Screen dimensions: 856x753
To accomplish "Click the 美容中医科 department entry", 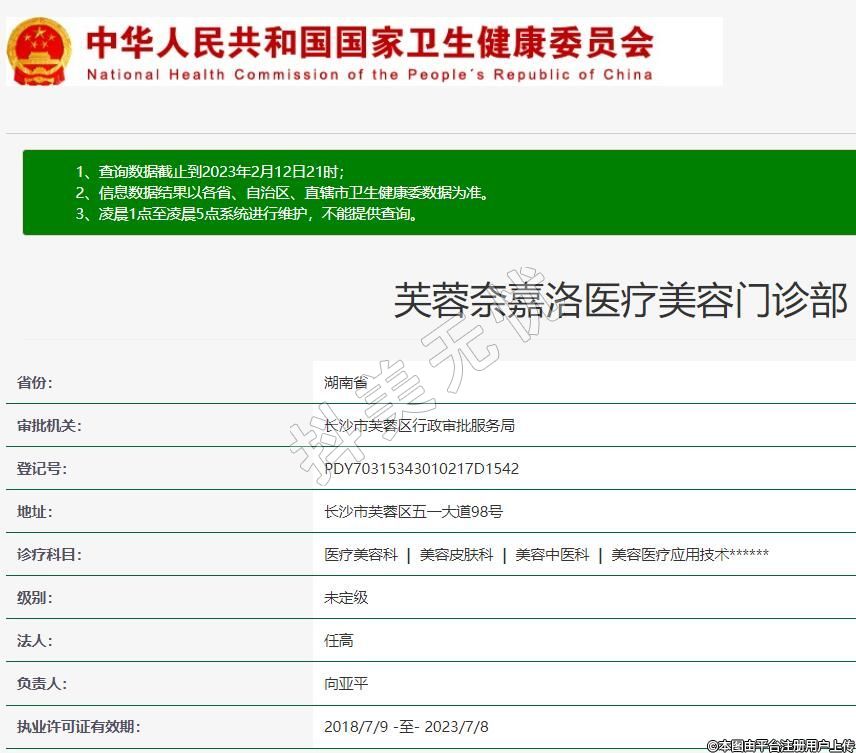I will click(x=552, y=554).
